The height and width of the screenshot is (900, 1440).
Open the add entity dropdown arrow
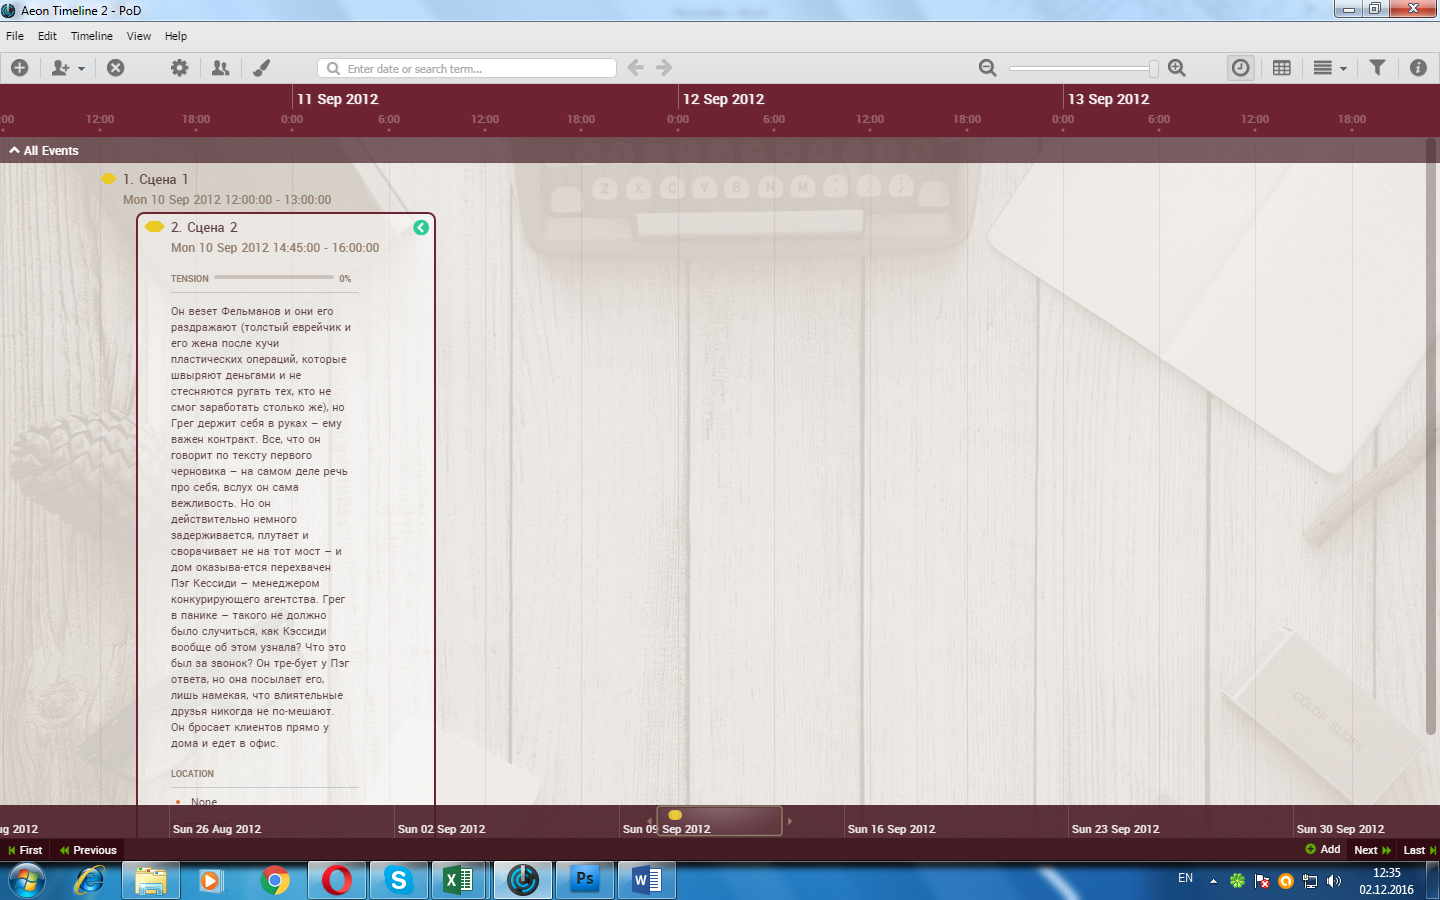point(81,69)
